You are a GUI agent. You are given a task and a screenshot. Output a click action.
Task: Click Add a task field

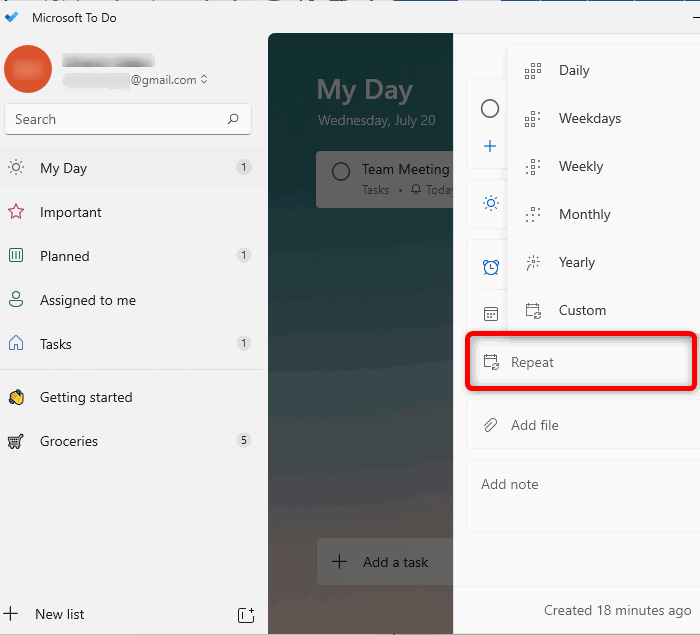(385, 562)
